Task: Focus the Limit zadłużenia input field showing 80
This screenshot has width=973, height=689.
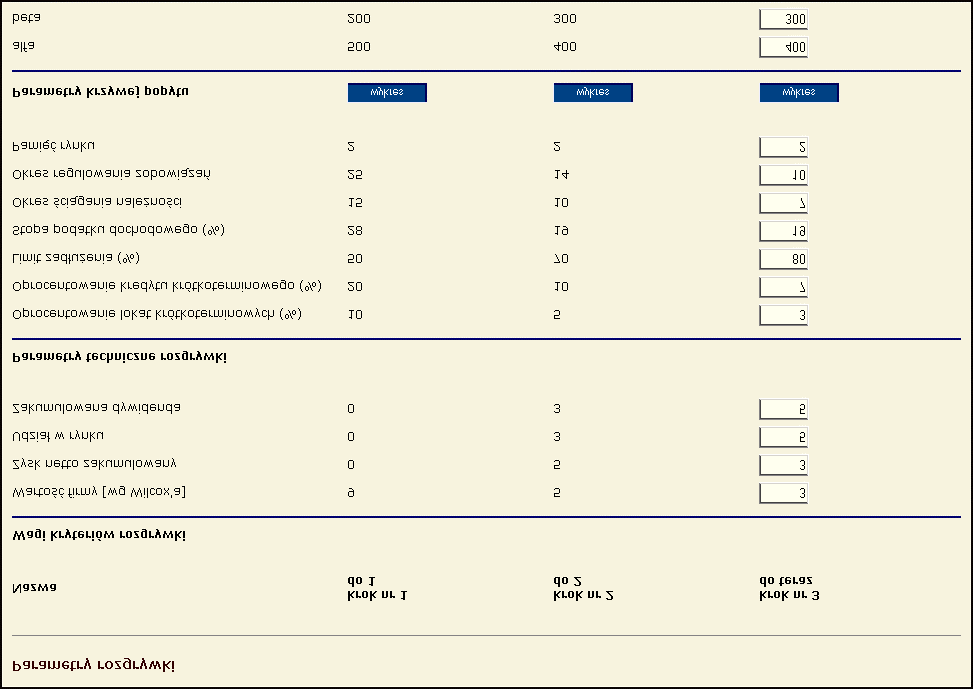Action: click(783, 259)
